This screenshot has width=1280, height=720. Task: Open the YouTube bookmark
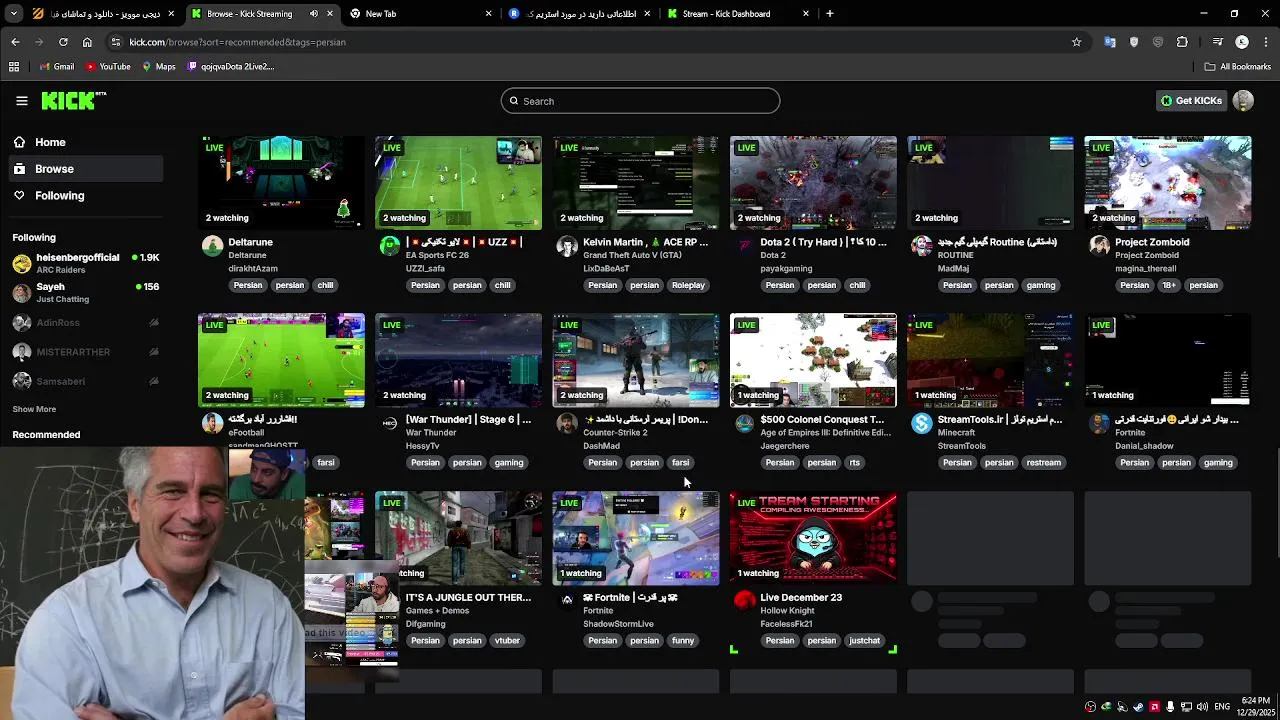[108, 67]
